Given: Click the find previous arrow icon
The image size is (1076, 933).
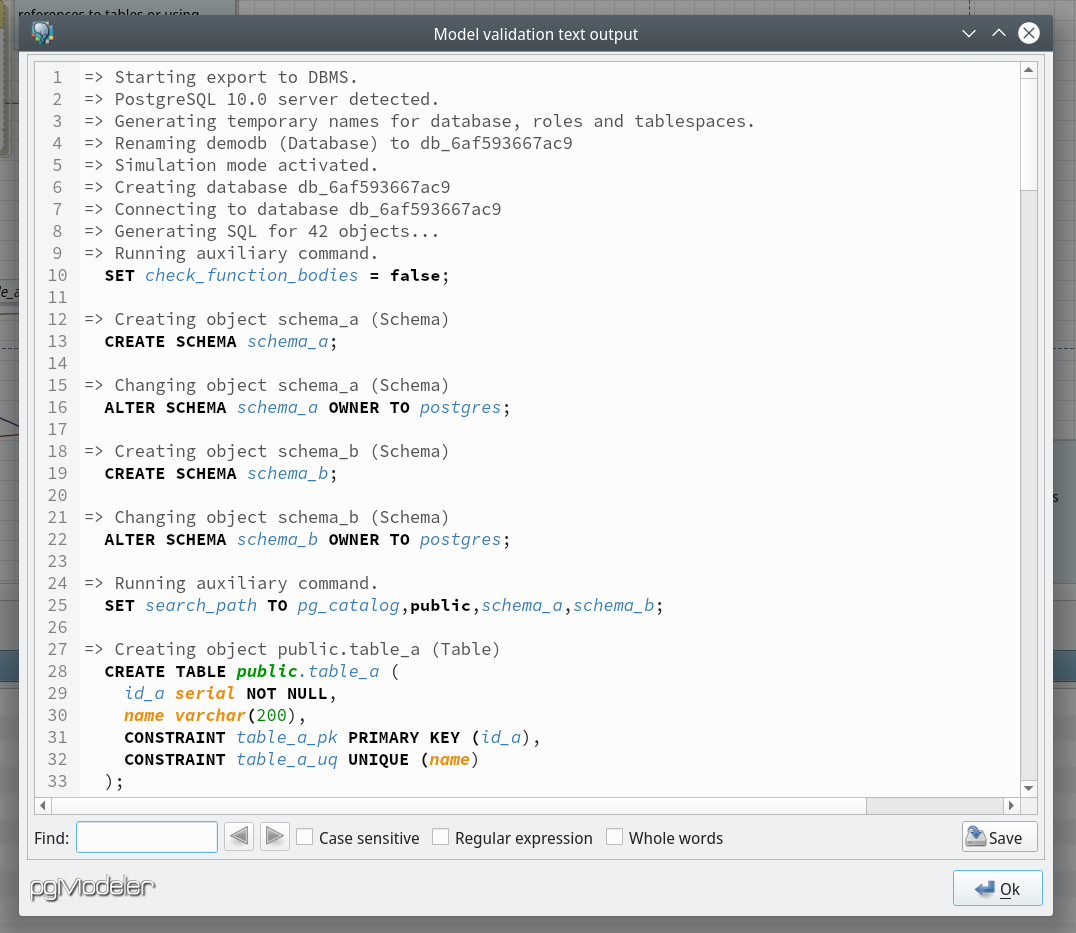Looking at the screenshot, I should point(238,836).
